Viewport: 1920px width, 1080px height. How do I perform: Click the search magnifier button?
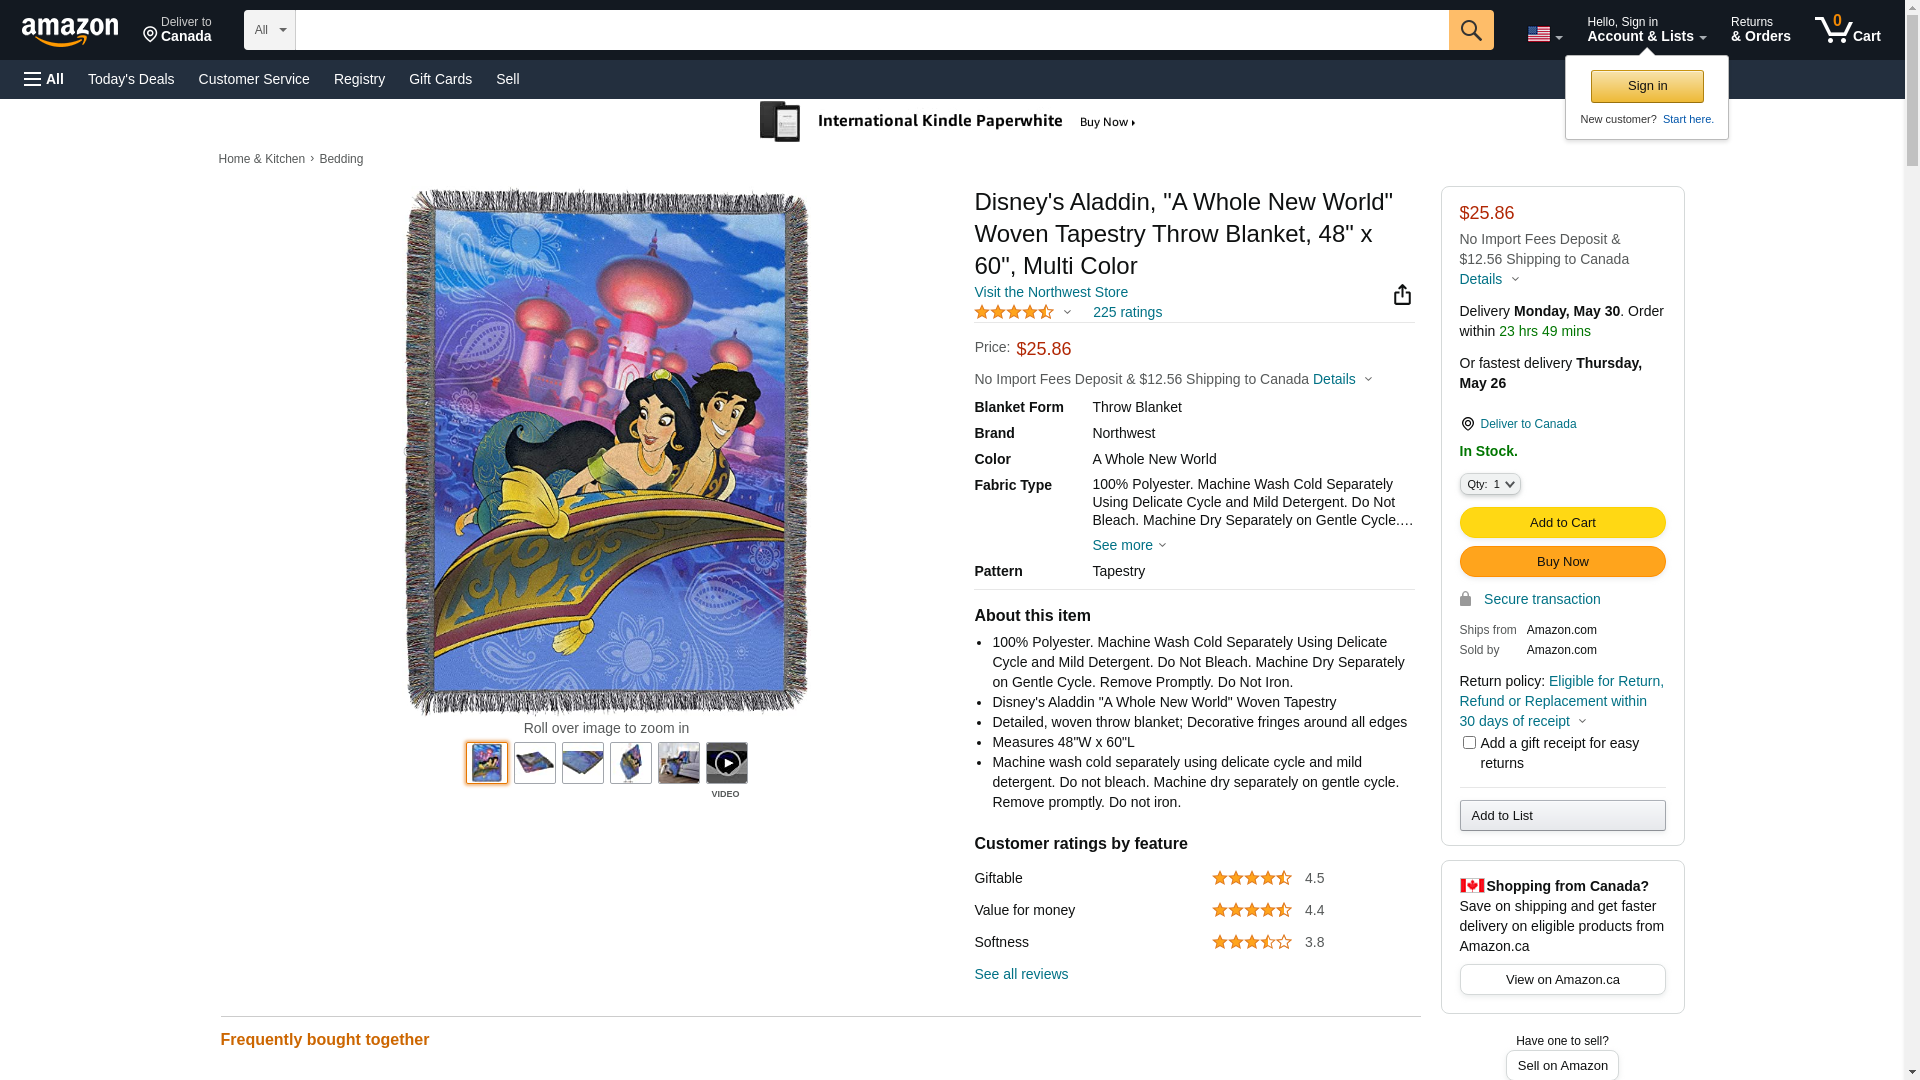[1471, 30]
